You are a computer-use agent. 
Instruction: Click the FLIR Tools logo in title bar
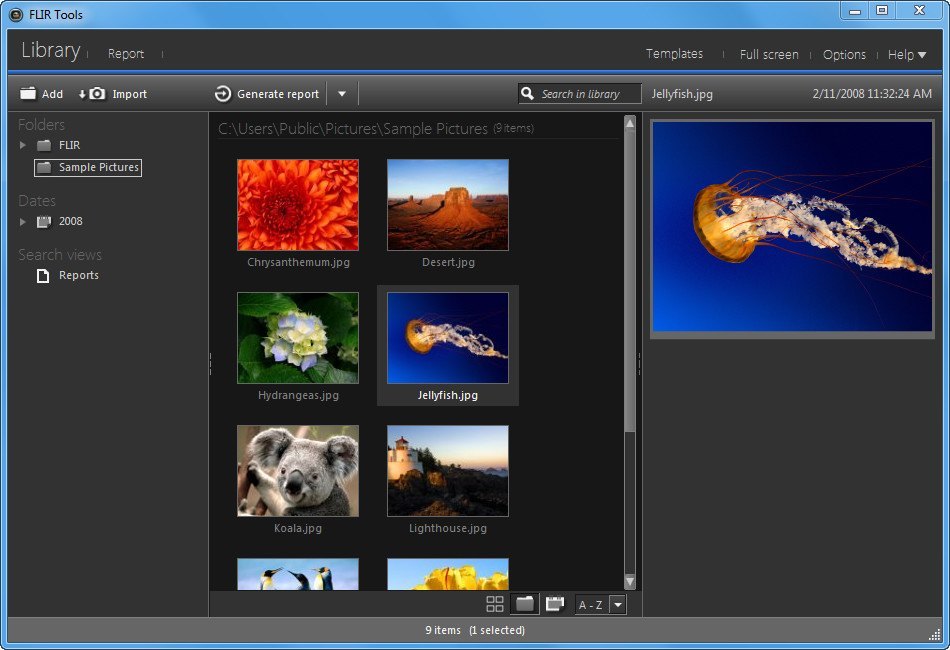pos(15,13)
